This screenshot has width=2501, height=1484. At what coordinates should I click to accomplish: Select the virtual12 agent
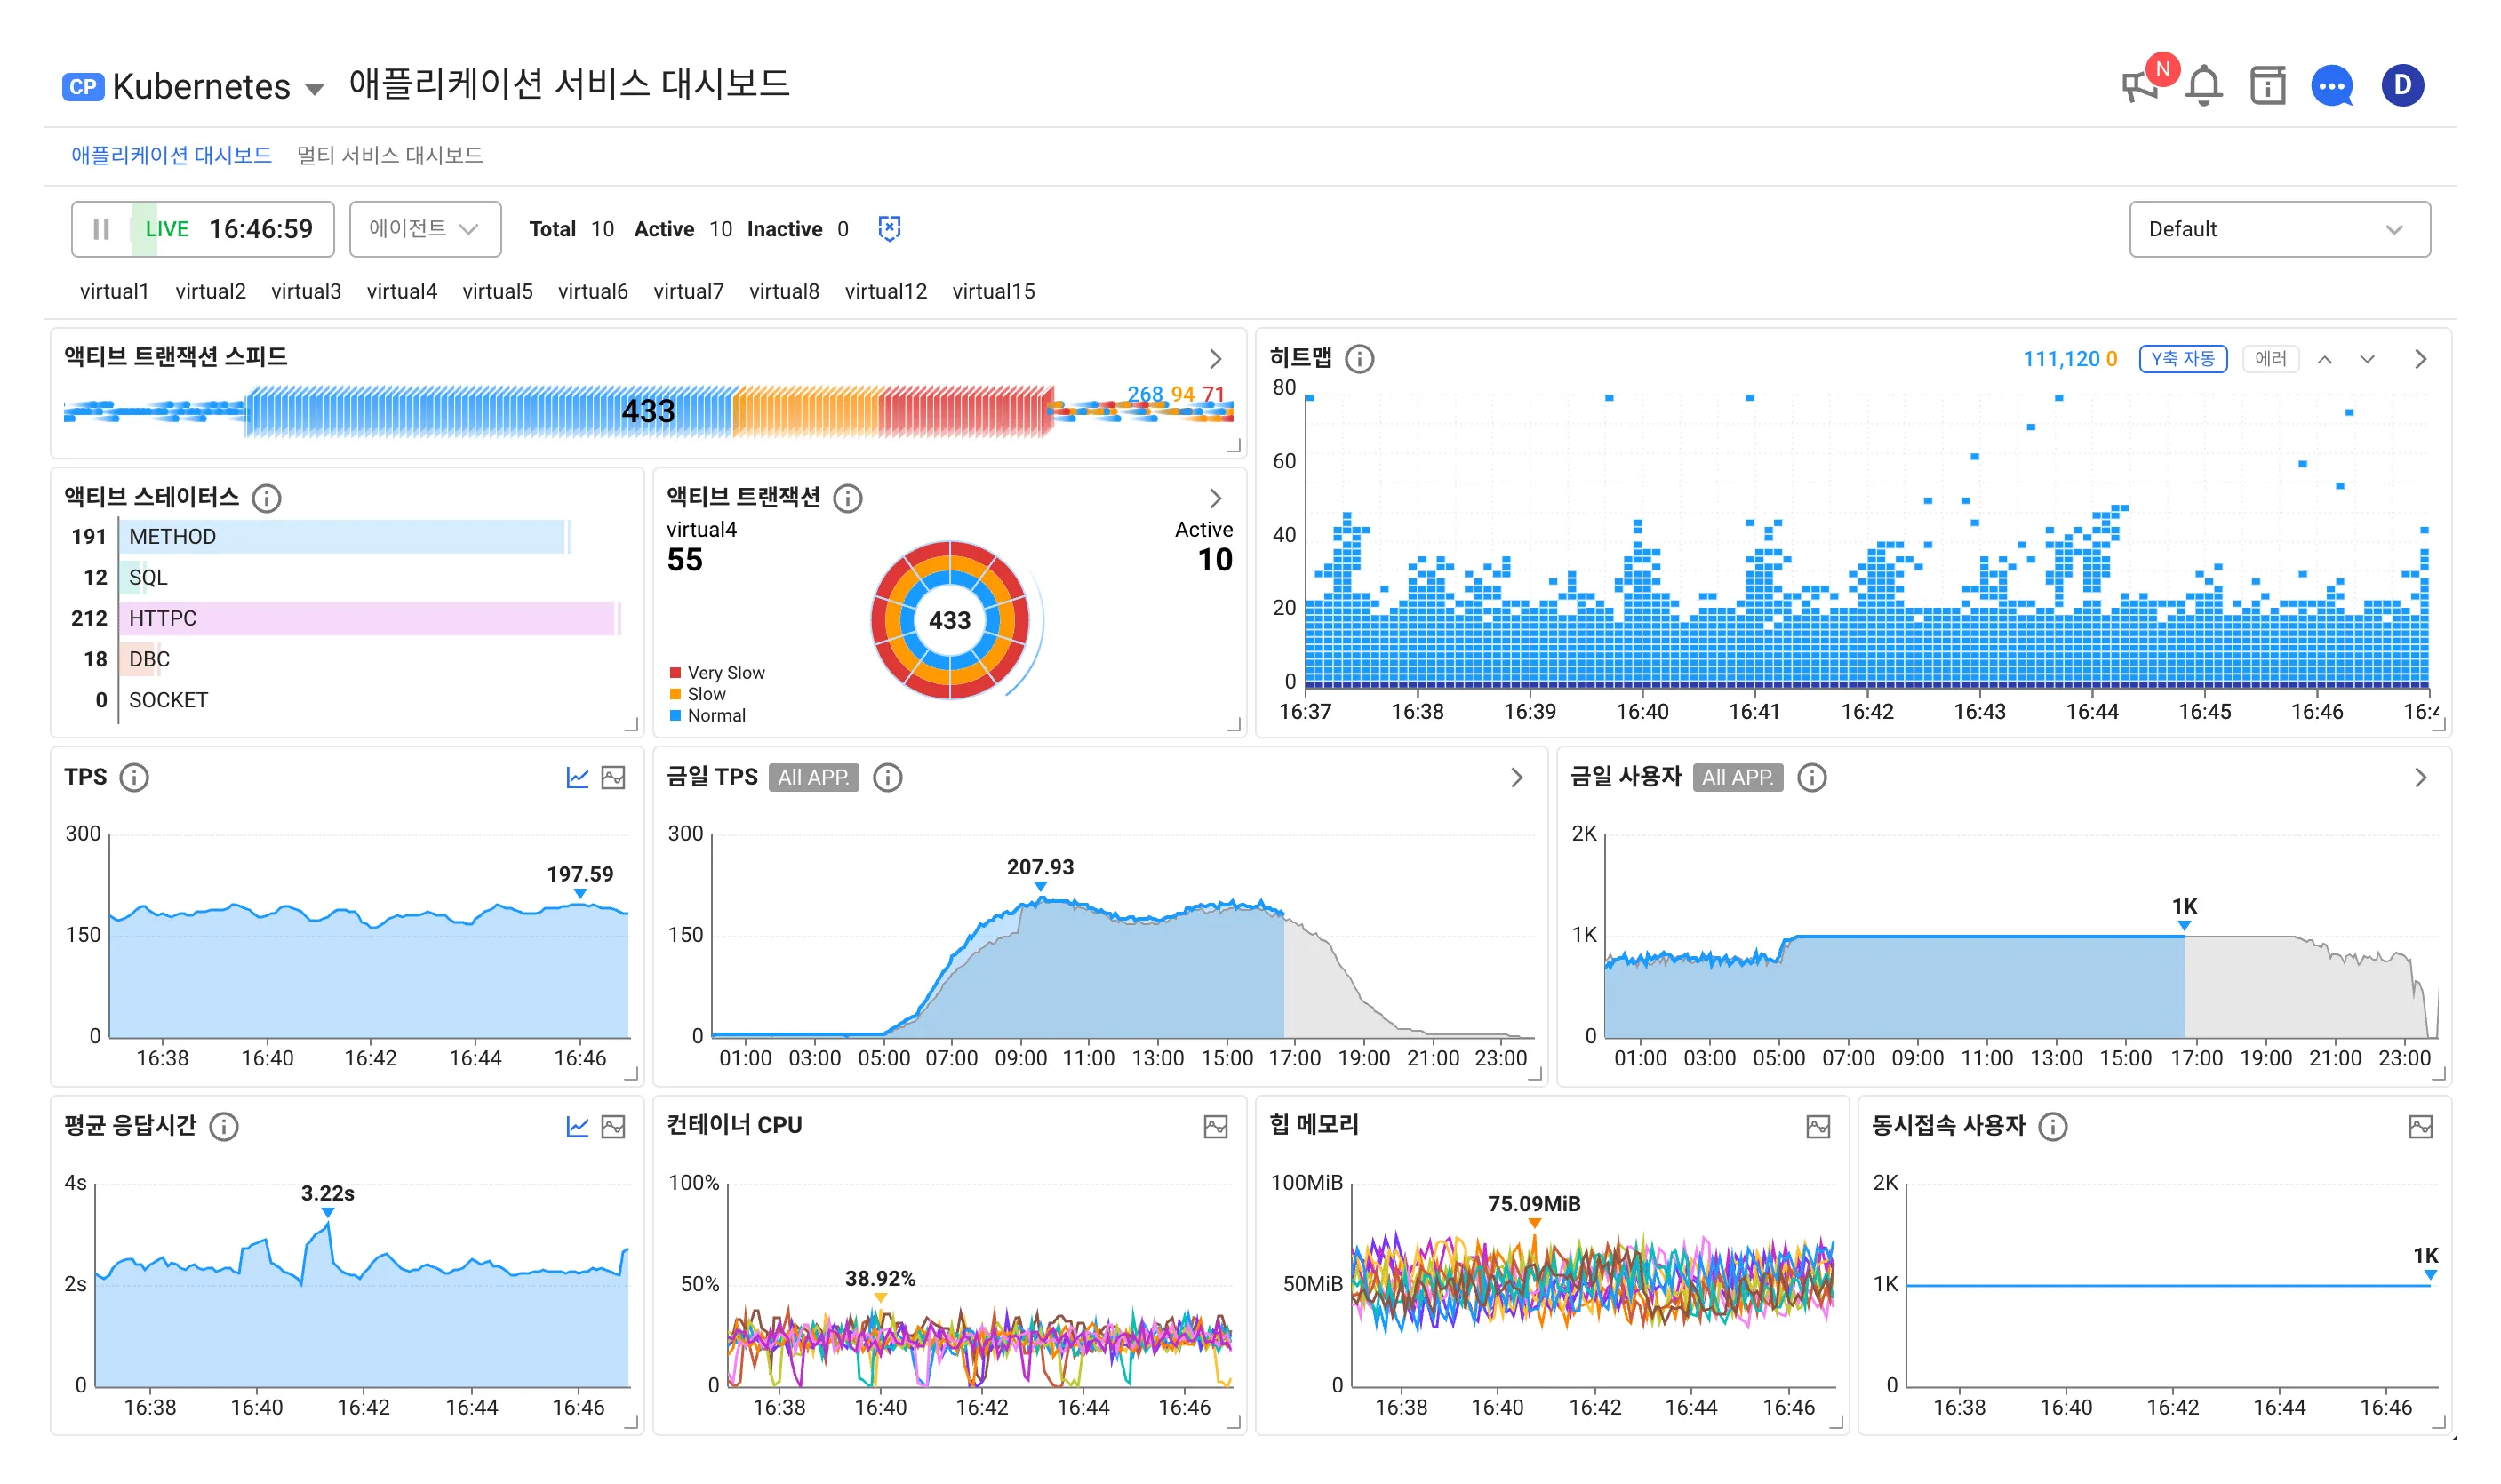pos(885,291)
